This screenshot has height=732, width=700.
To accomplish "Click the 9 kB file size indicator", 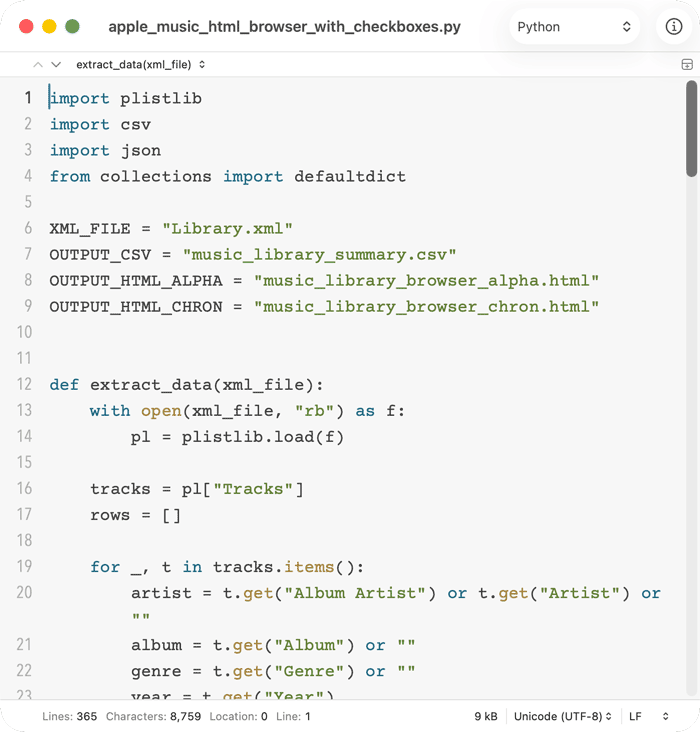I will coord(486,716).
